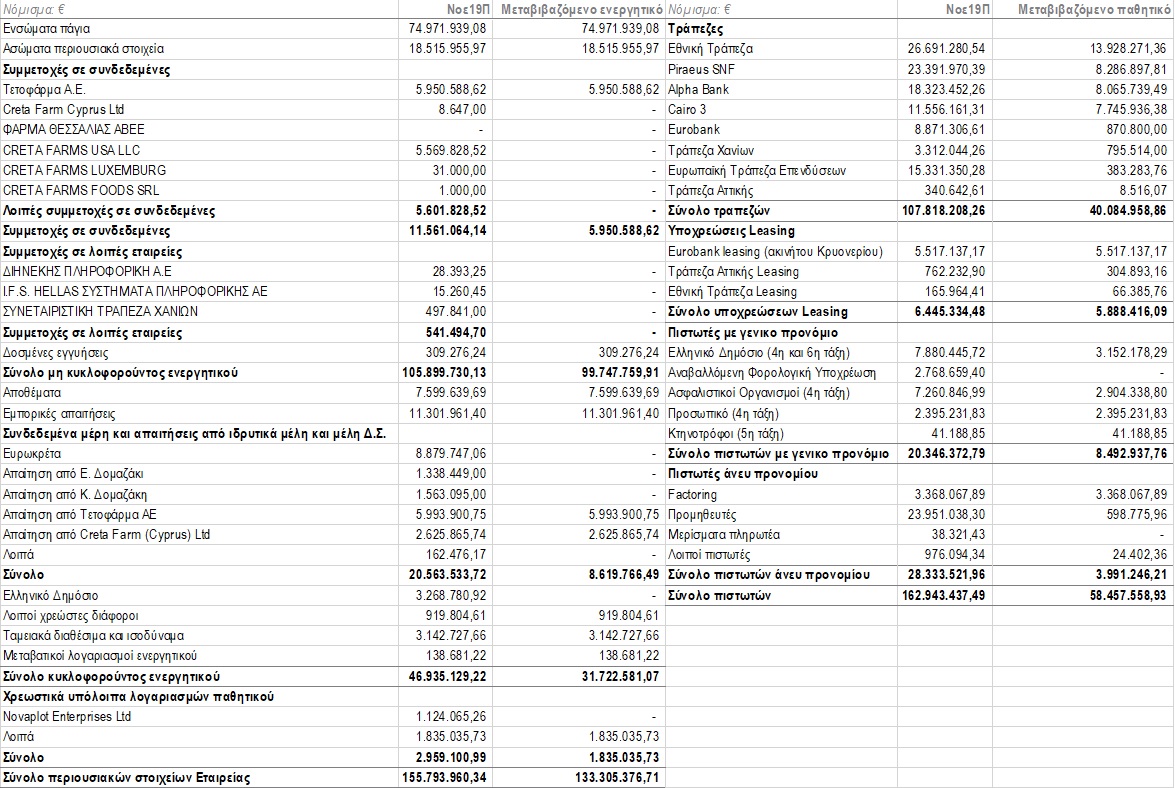Click the value 162.943.437,49
This screenshot has height=788, width=1175.
click(943, 595)
